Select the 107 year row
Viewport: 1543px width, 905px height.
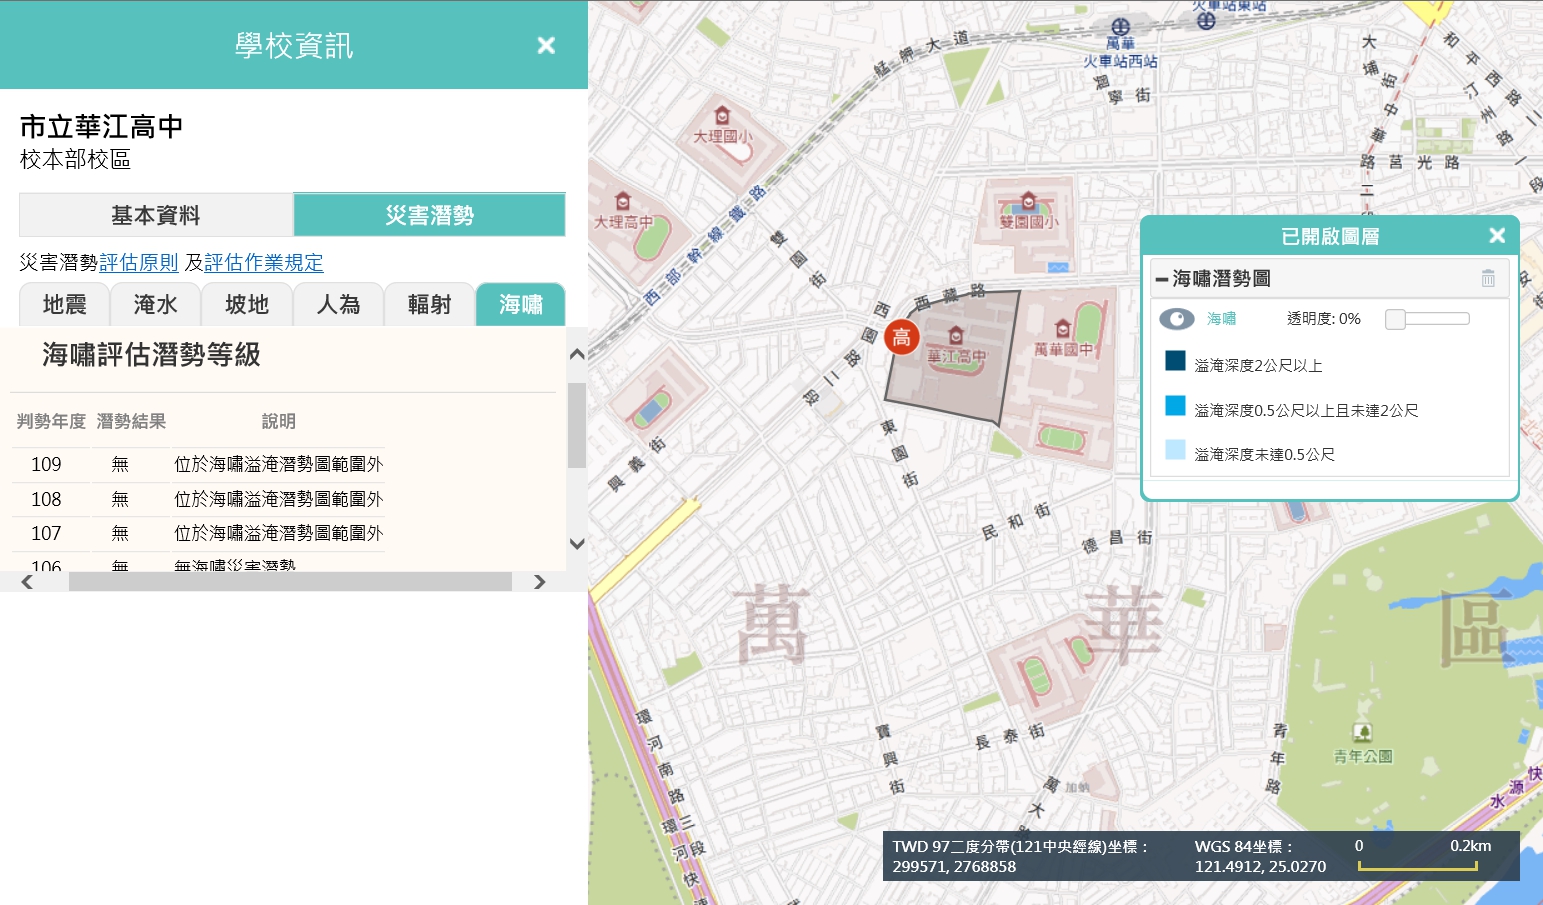200,533
